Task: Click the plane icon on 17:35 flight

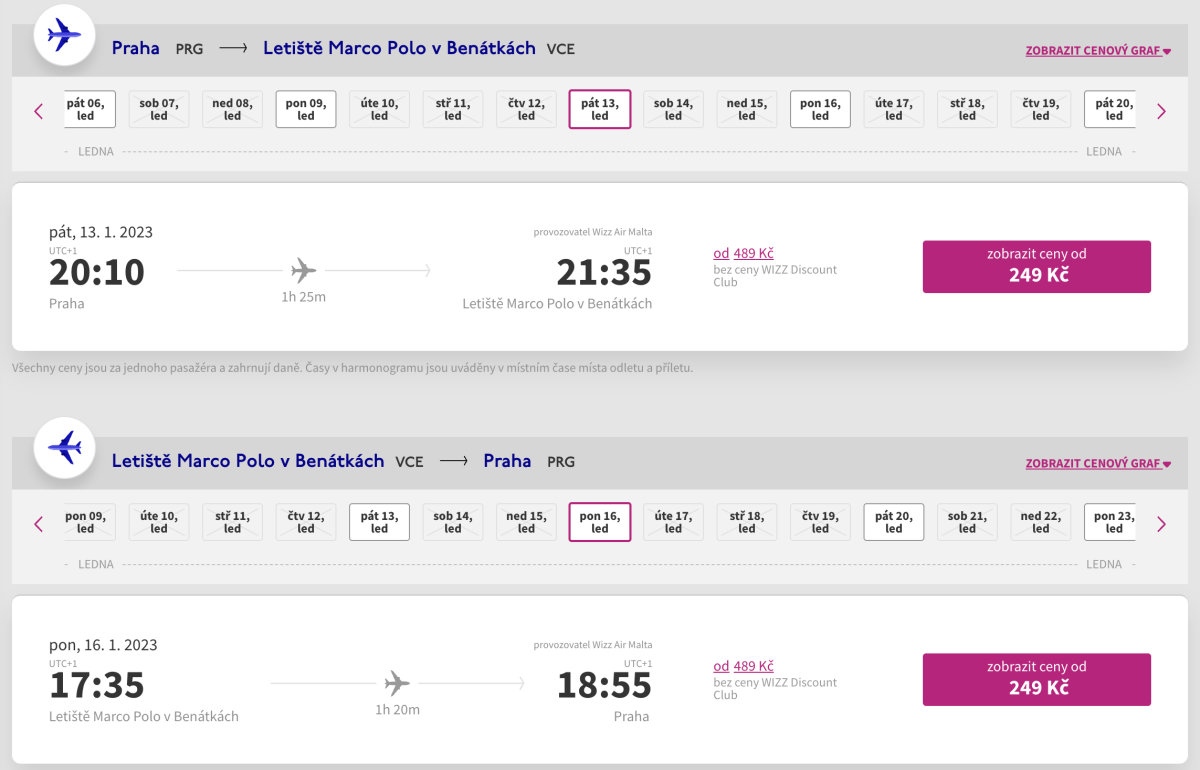Action: 397,683
